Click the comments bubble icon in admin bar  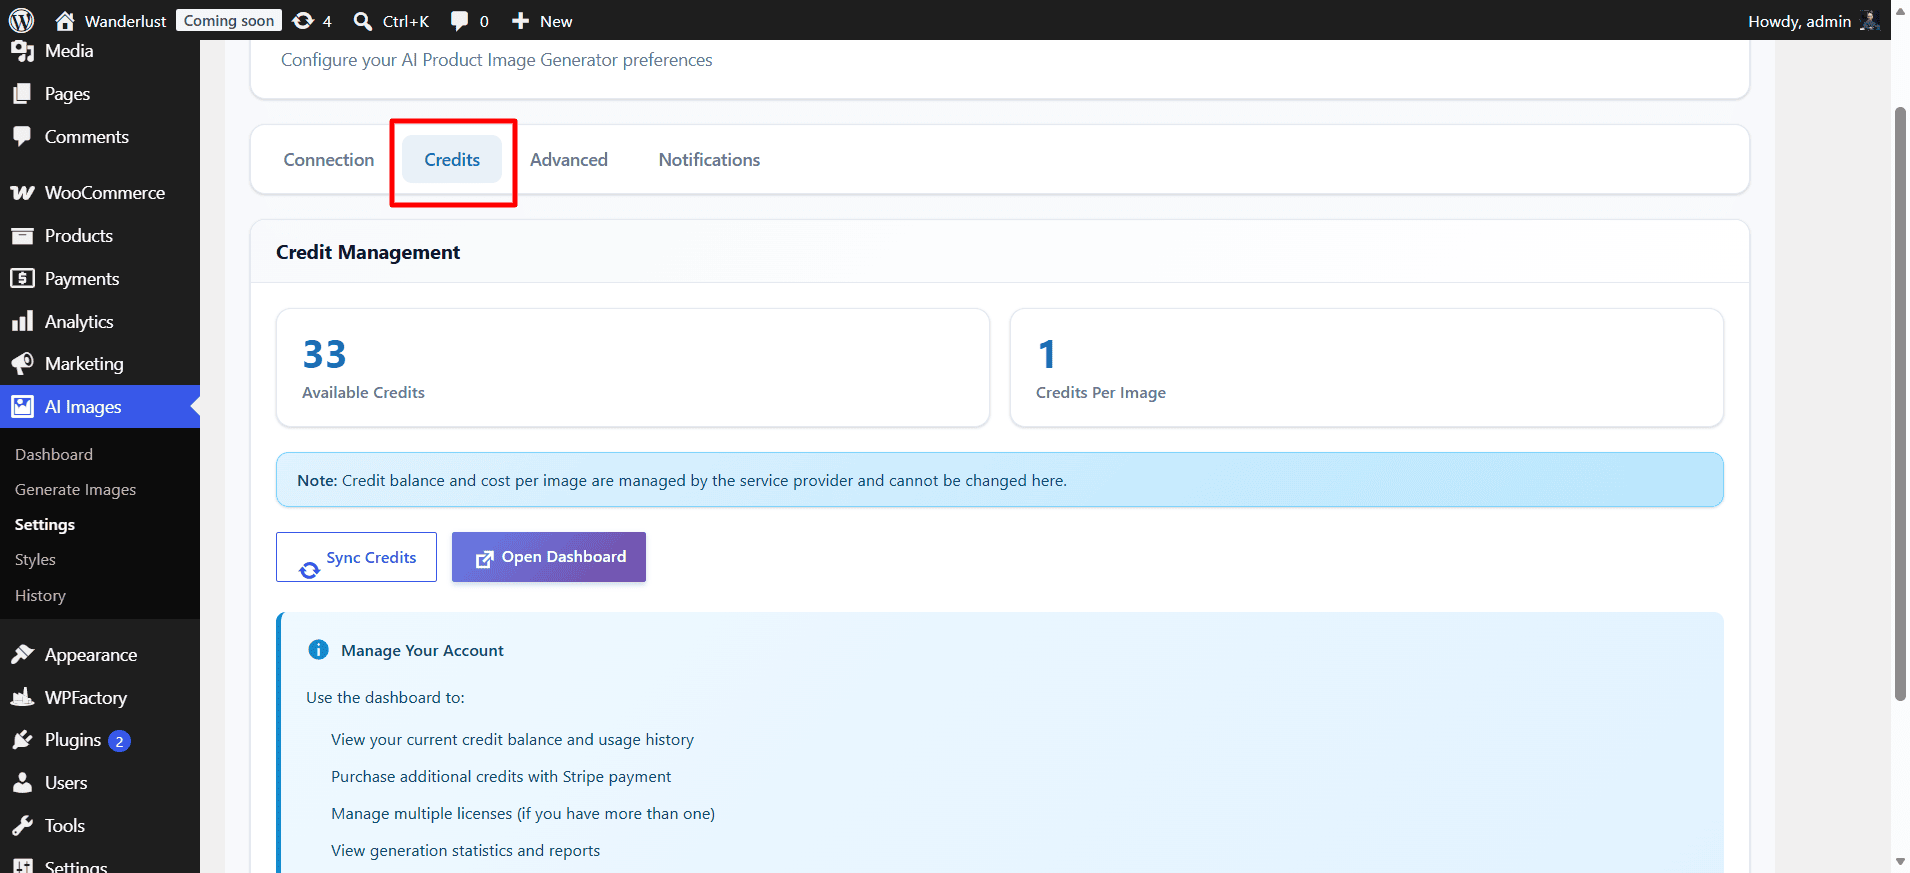pyautogui.click(x=459, y=21)
